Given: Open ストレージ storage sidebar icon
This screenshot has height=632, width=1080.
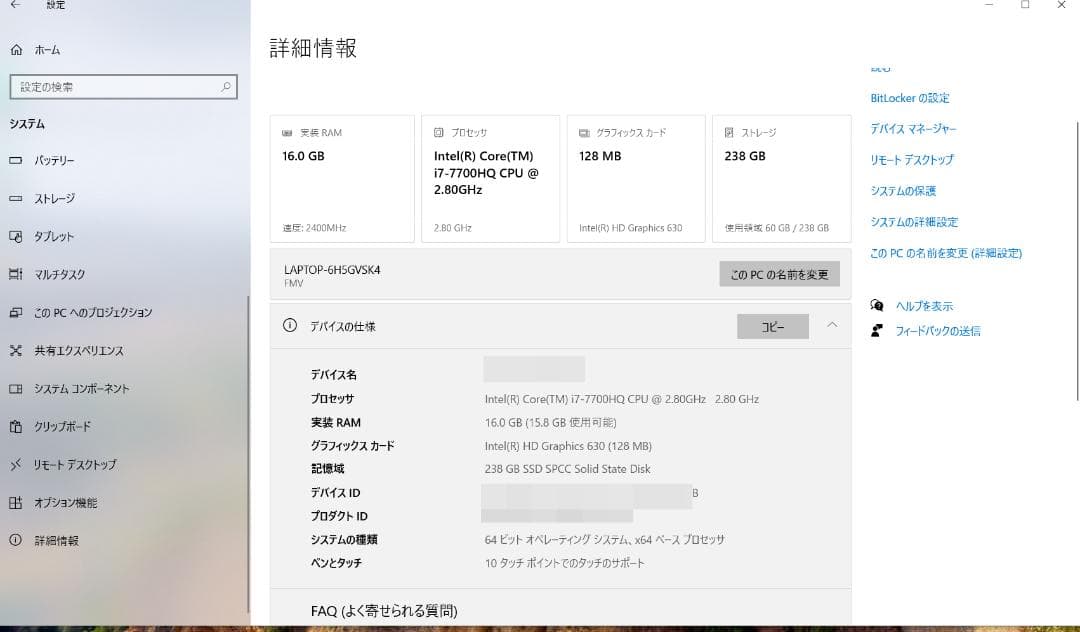Looking at the screenshot, I should pyautogui.click(x=16, y=198).
